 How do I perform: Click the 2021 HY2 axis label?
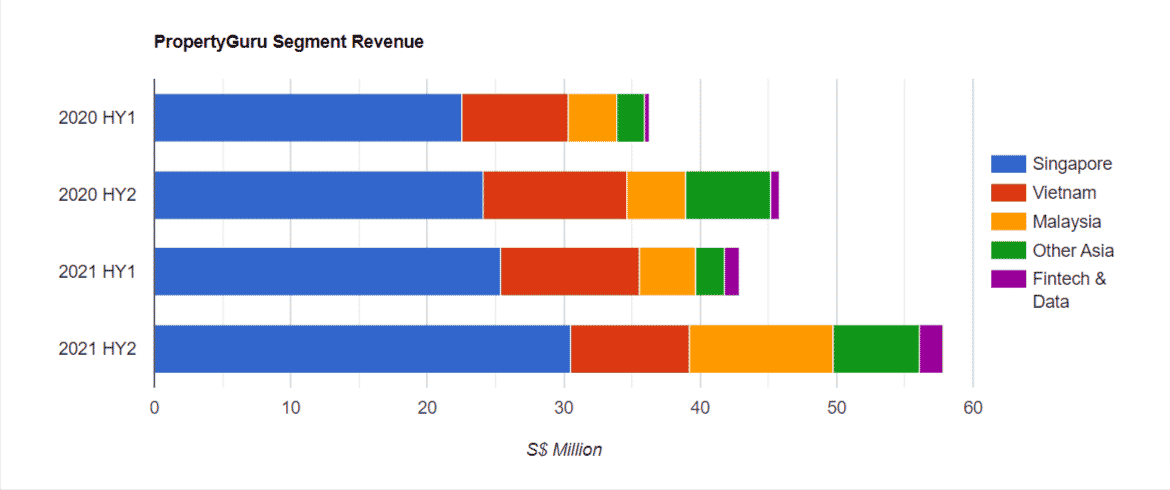coord(97,348)
